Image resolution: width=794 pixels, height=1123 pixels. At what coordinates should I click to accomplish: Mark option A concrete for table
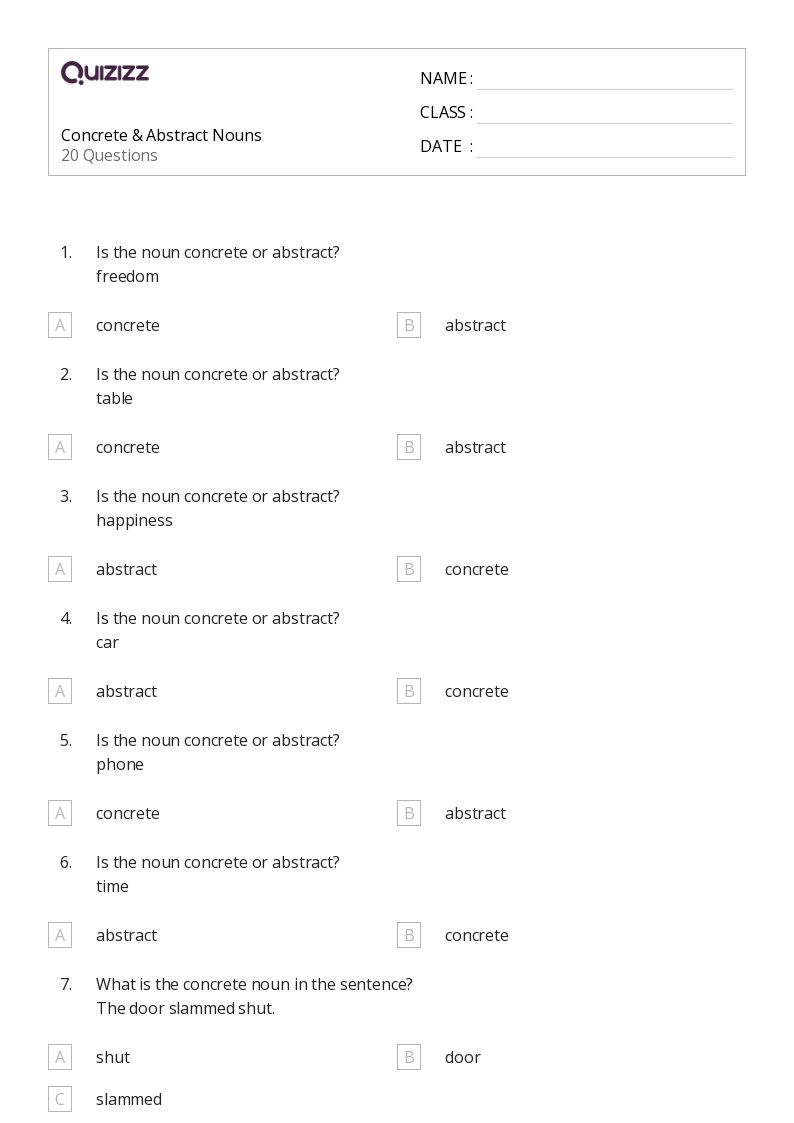(60, 447)
